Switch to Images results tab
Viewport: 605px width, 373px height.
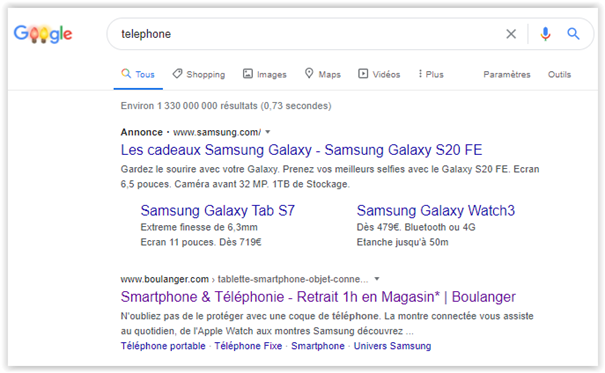(x=265, y=74)
